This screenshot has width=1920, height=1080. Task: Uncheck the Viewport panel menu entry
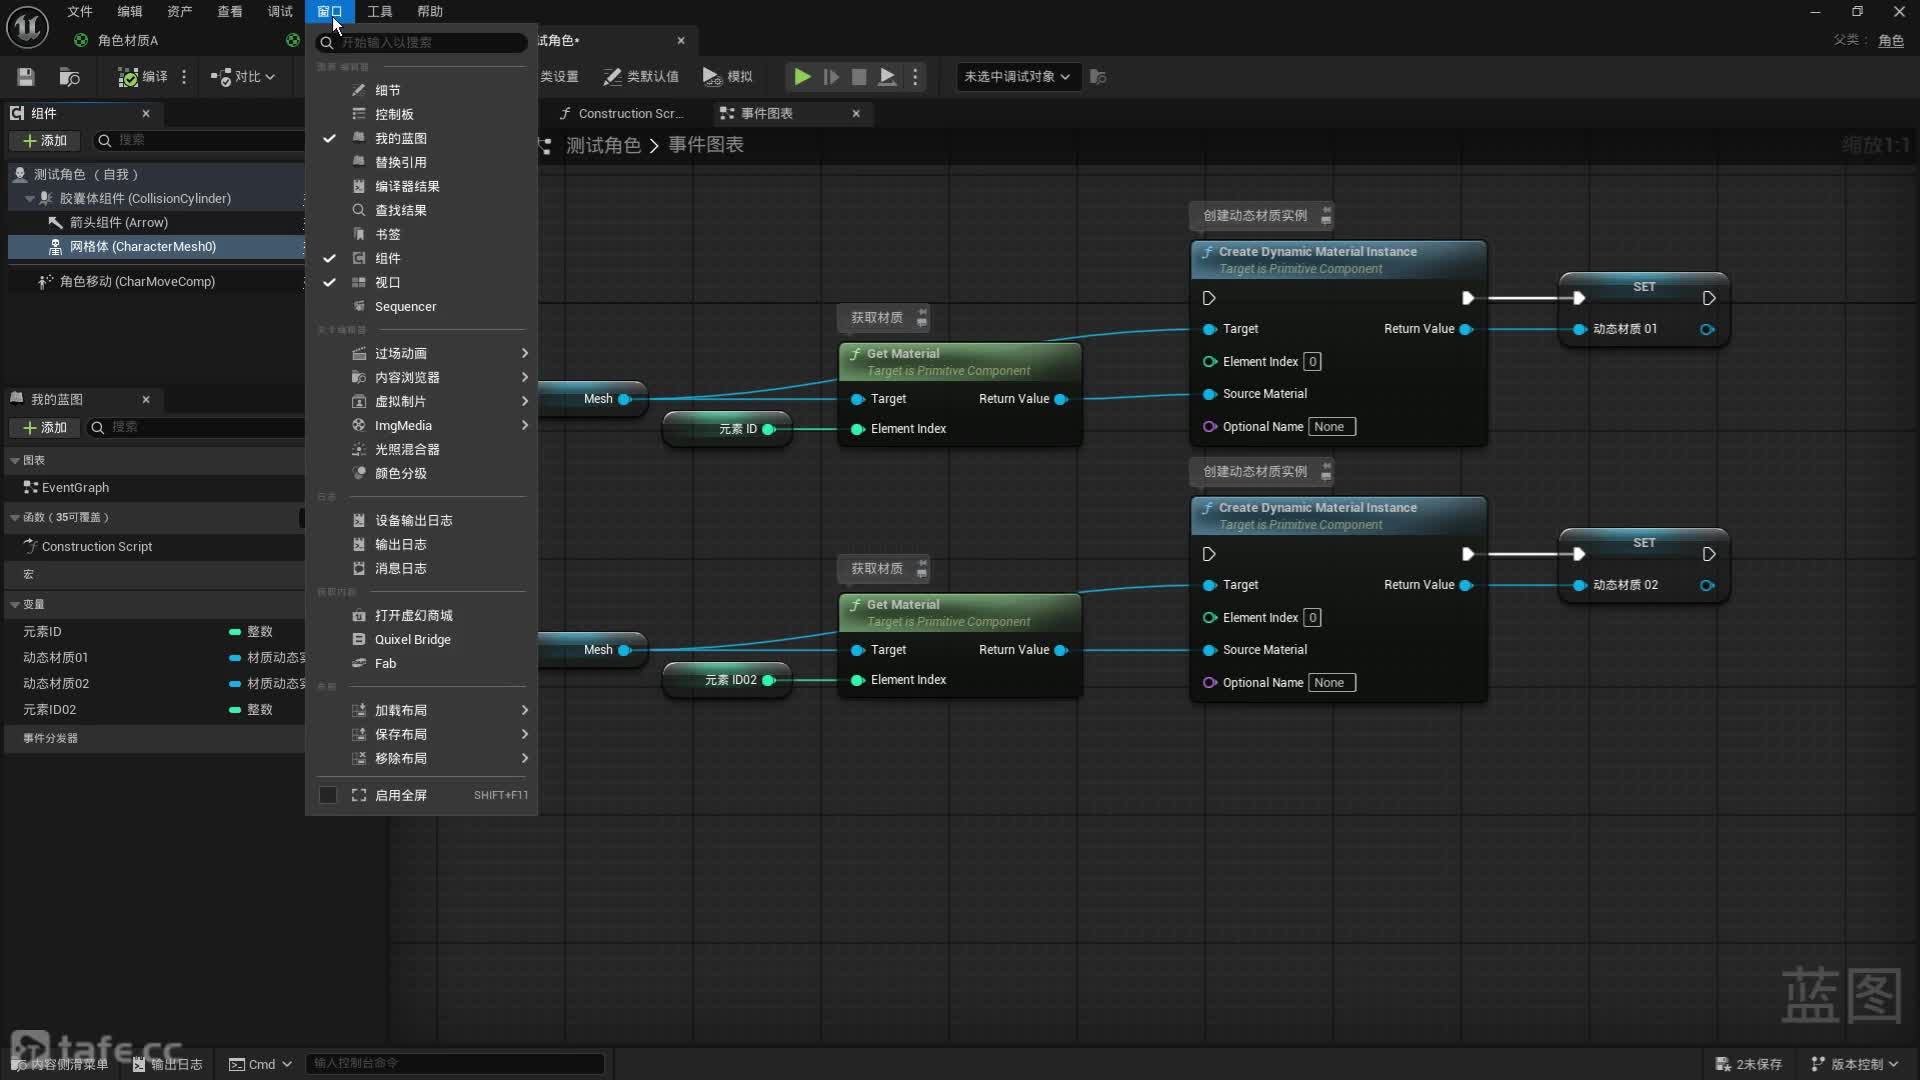[387, 282]
